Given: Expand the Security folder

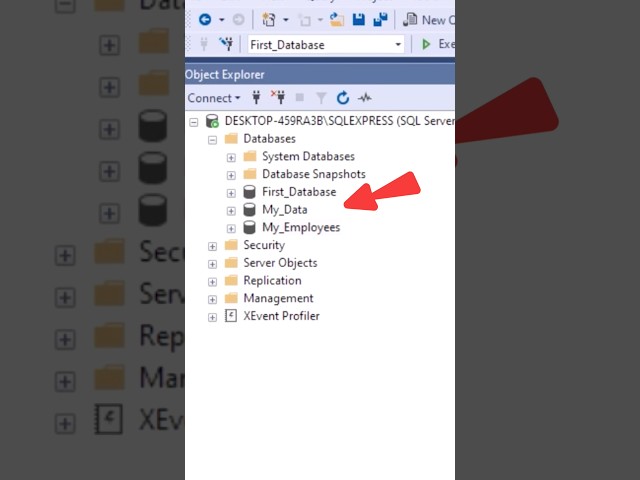Looking at the screenshot, I should click(x=212, y=246).
